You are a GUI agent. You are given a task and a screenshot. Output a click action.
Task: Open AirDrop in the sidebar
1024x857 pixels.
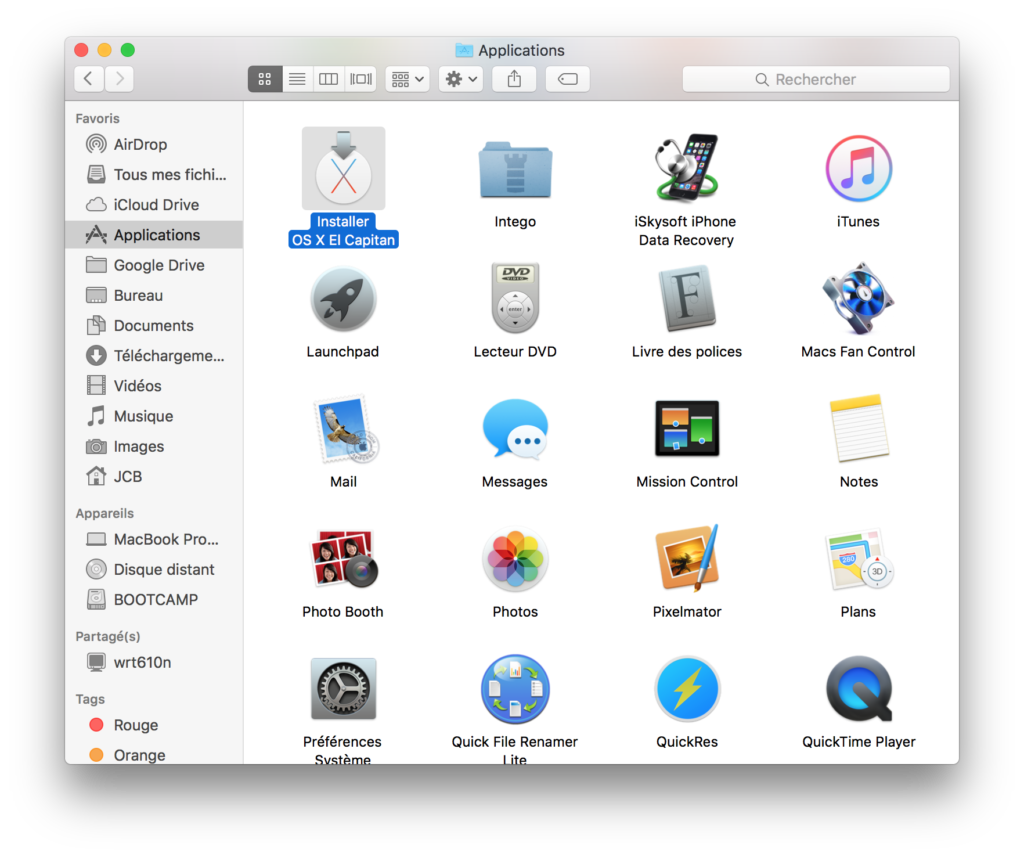(x=154, y=144)
